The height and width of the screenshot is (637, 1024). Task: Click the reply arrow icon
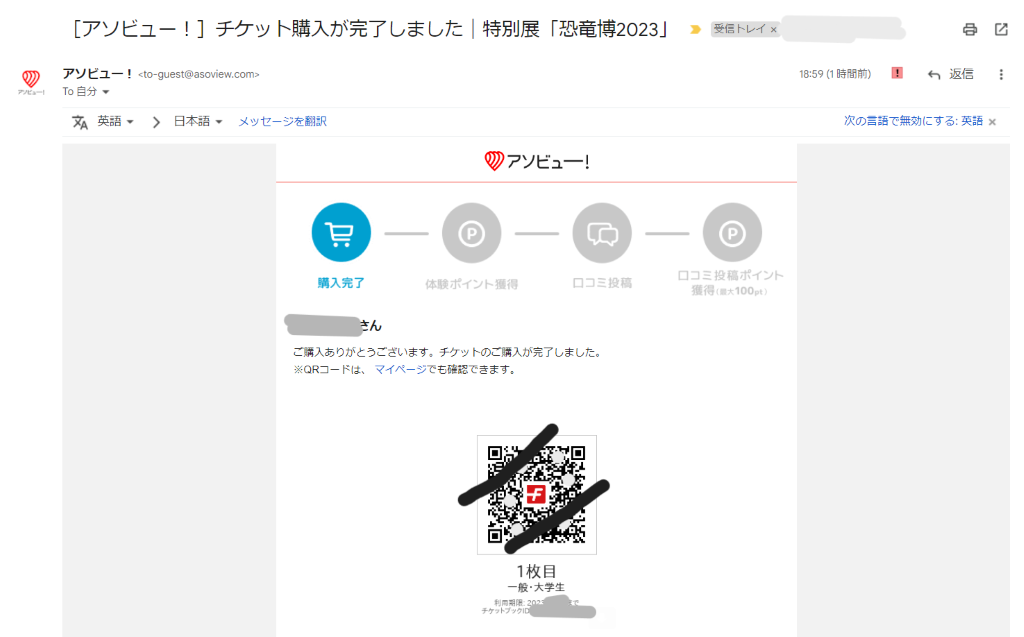pos(934,74)
